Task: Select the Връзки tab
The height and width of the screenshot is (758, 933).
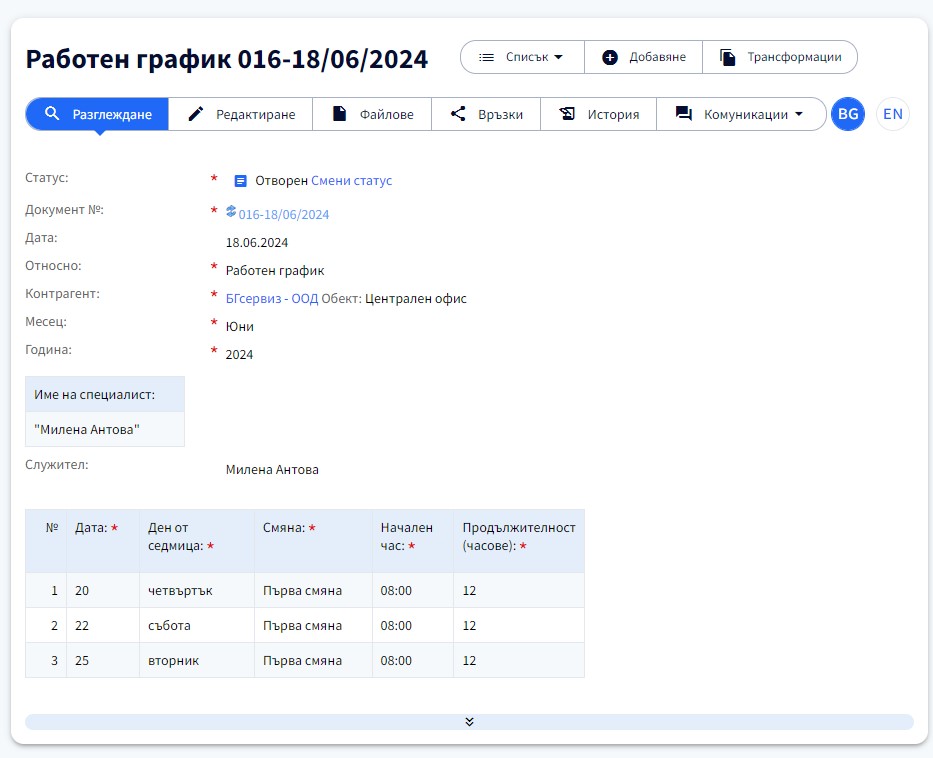Action: pyautogui.click(x=486, y=114)
